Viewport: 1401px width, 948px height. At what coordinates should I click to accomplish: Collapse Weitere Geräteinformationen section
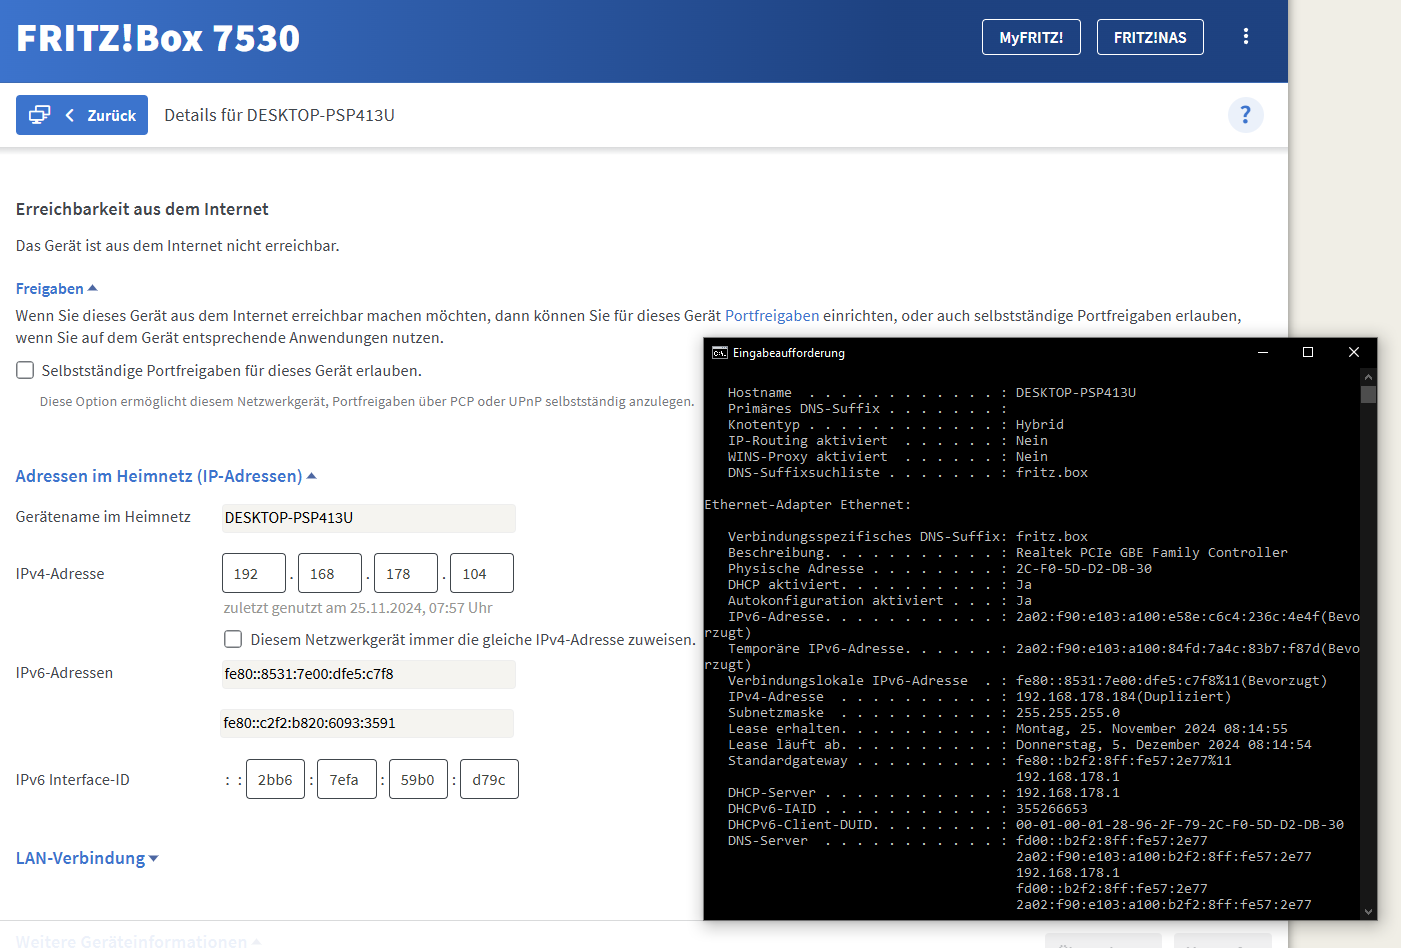click(138, 941)
